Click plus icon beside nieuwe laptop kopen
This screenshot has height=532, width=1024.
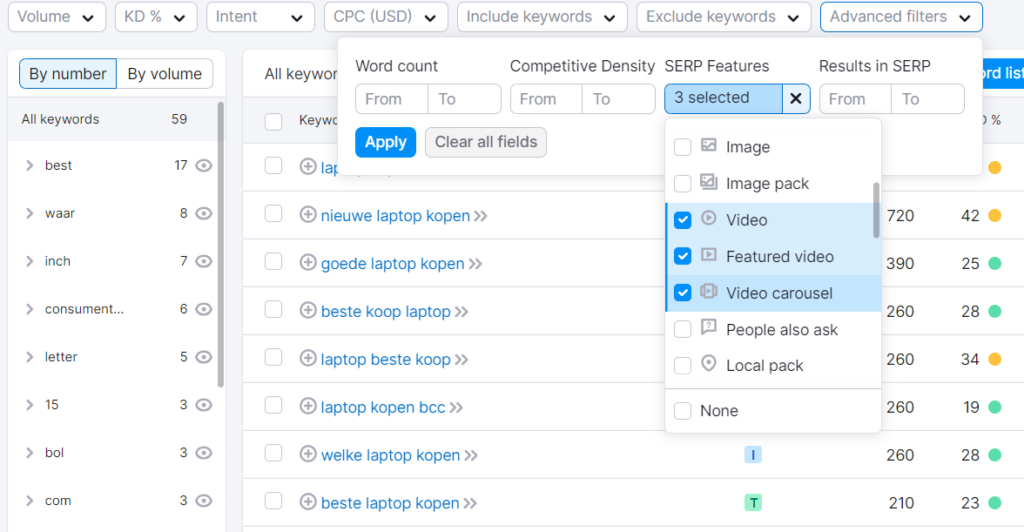pos(308,215)
